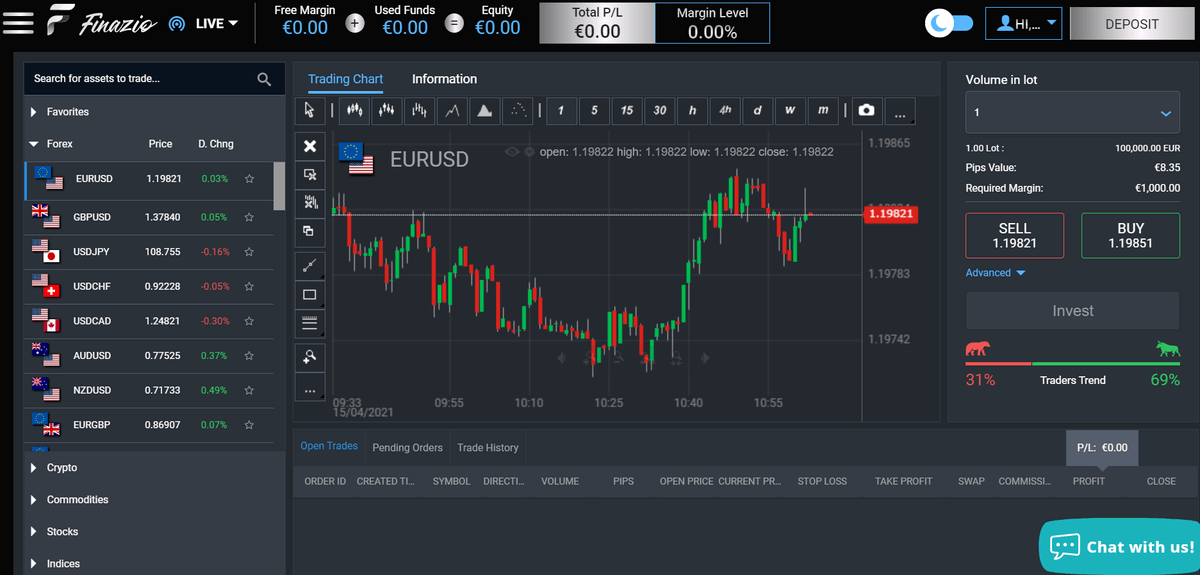This screenshot has width=1200, height=575.
Task: Click the zoom magnifier tool
Action: (x=309, y=356)
